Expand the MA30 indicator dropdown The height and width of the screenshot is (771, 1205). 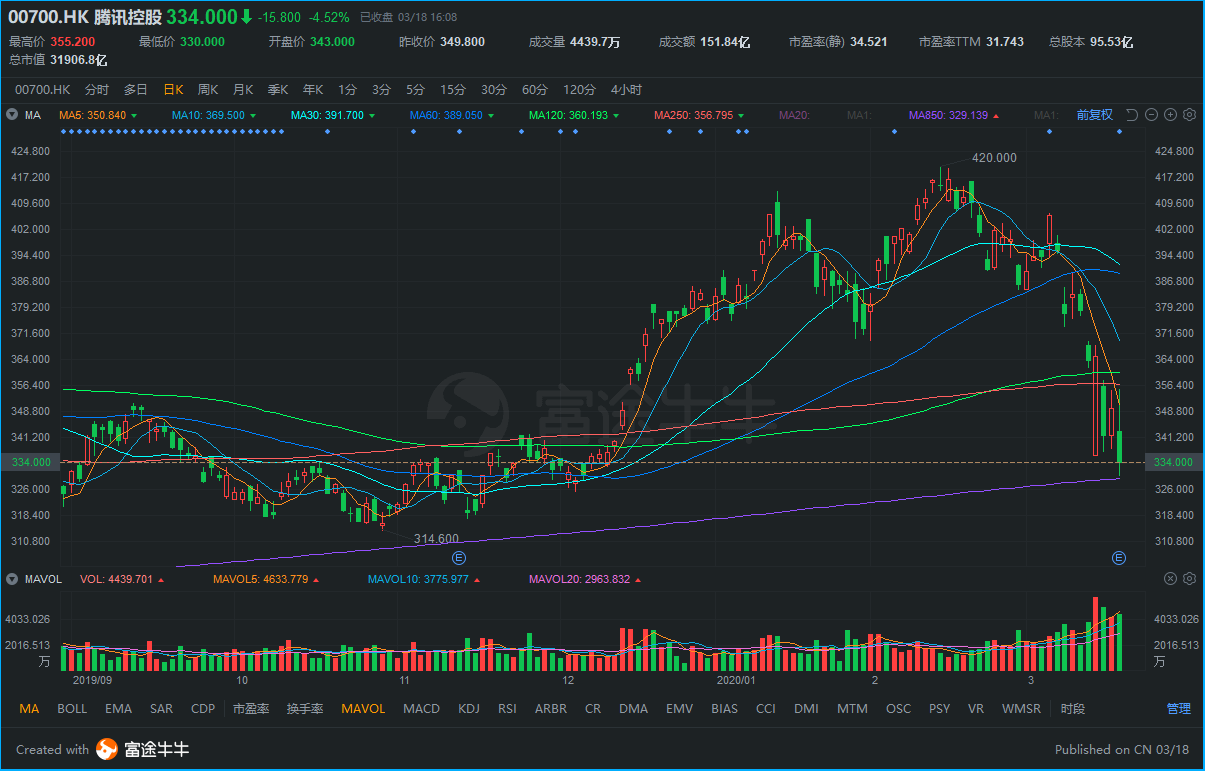372,116
